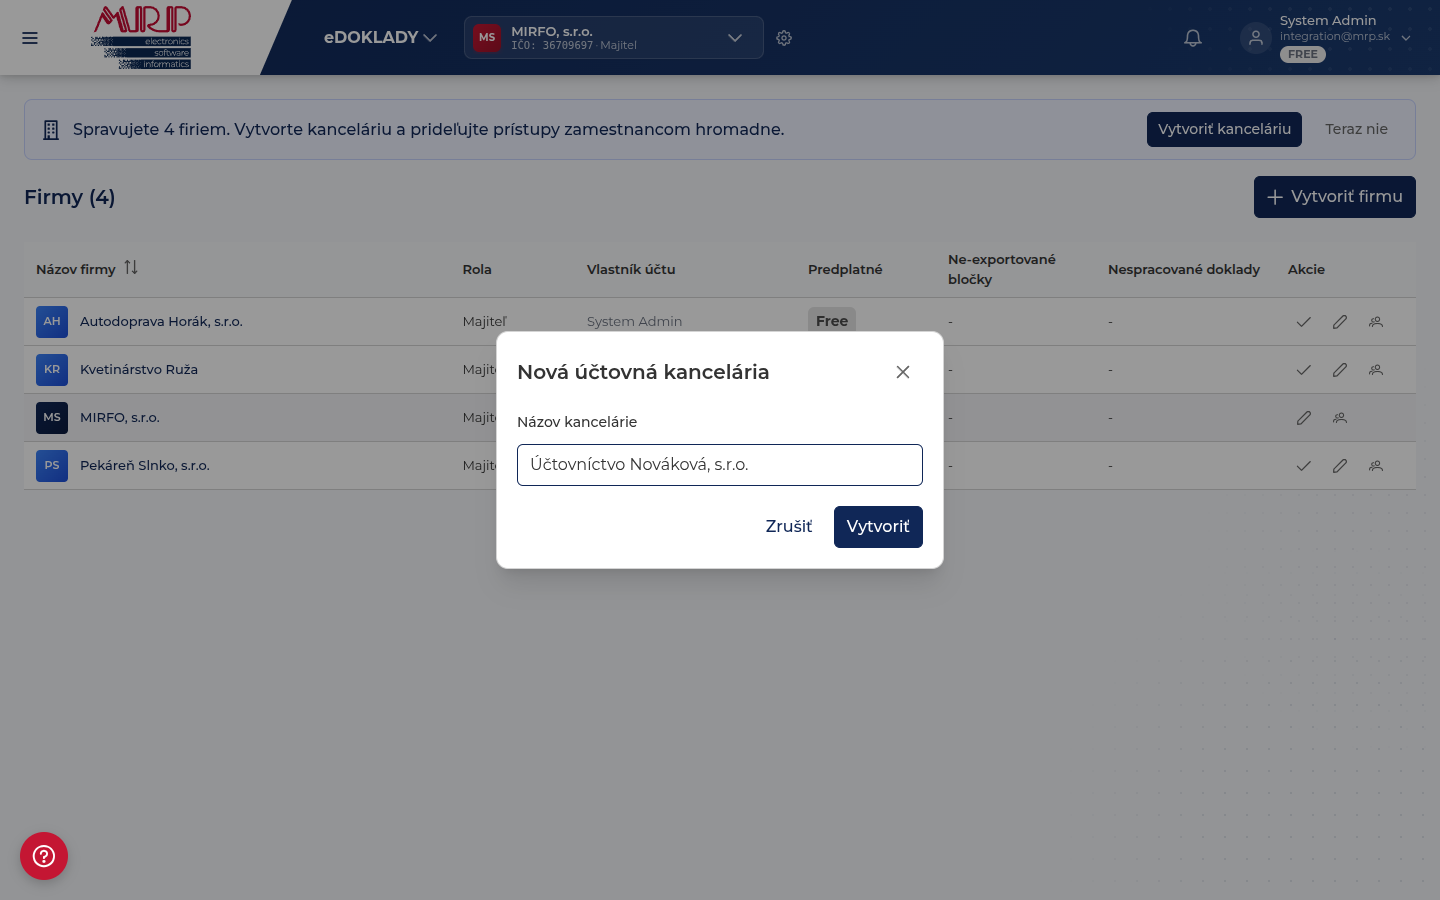Viewport: 1440px width, 900px height.
Task: Edit MIRFO, s.r.o. with pencil icon
Action: pyautogui.click(x=1304, y=418)
